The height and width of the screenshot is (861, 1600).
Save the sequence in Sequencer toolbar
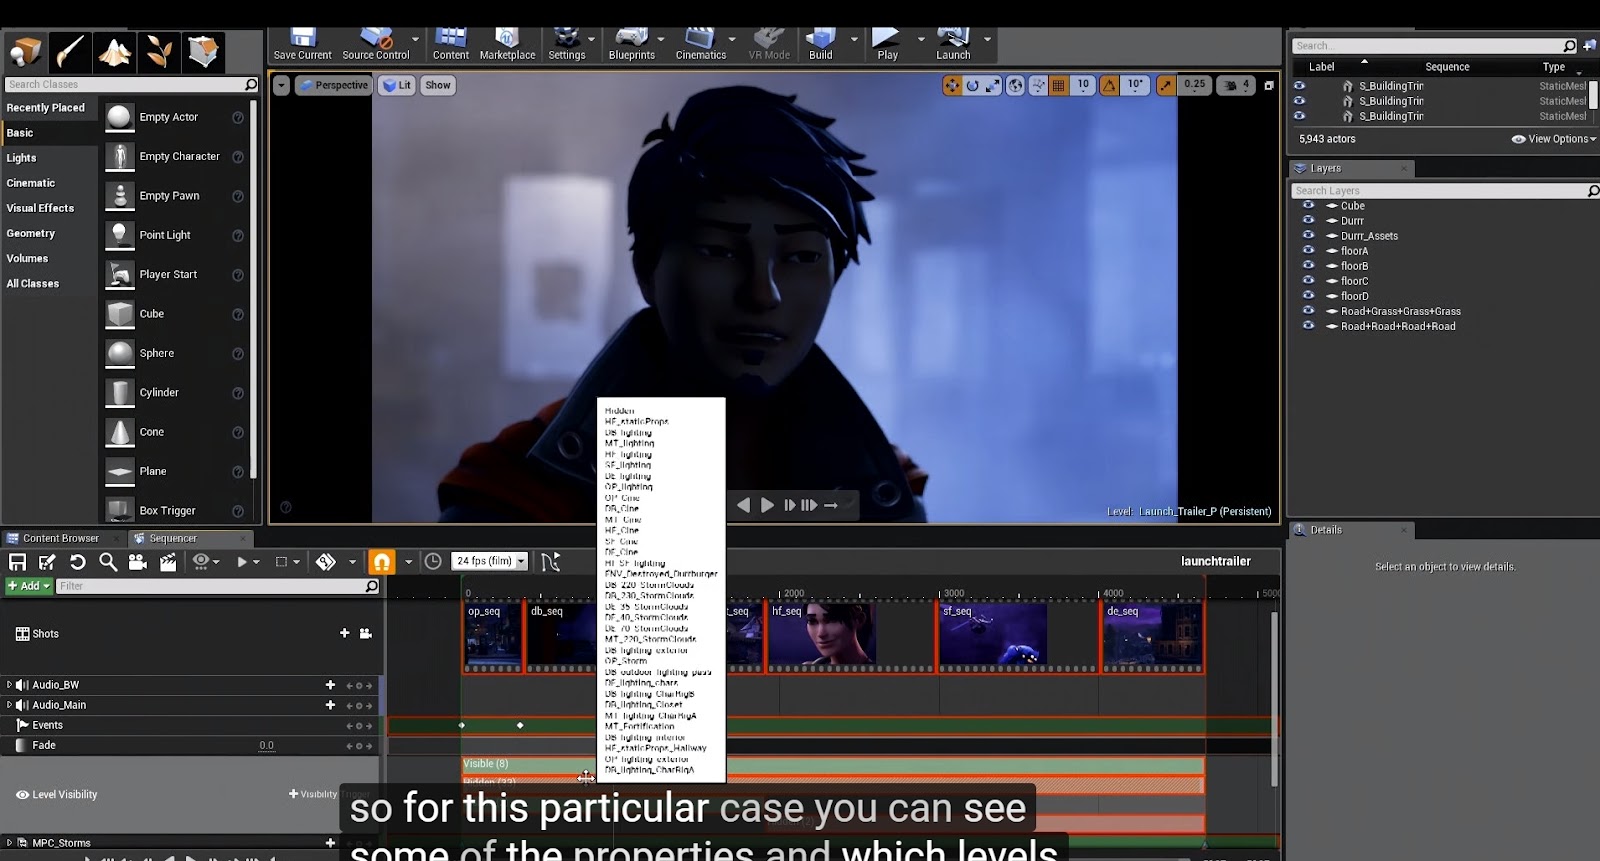[x=17, y=562]
